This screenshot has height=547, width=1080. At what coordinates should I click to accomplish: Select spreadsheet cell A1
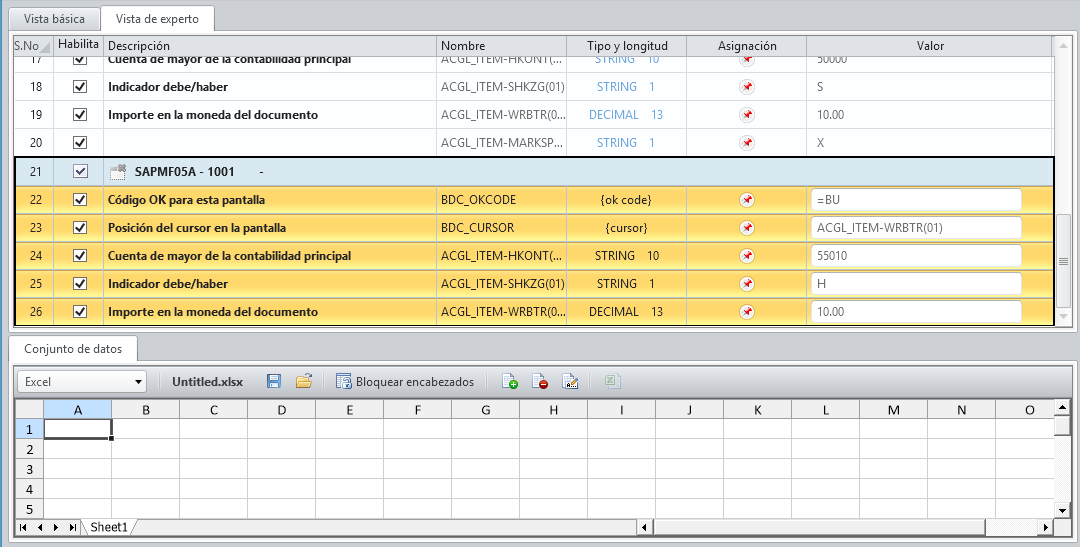click(78, 429)
